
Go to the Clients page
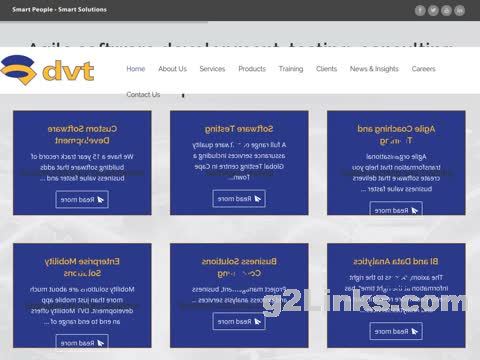pos(326,69)
